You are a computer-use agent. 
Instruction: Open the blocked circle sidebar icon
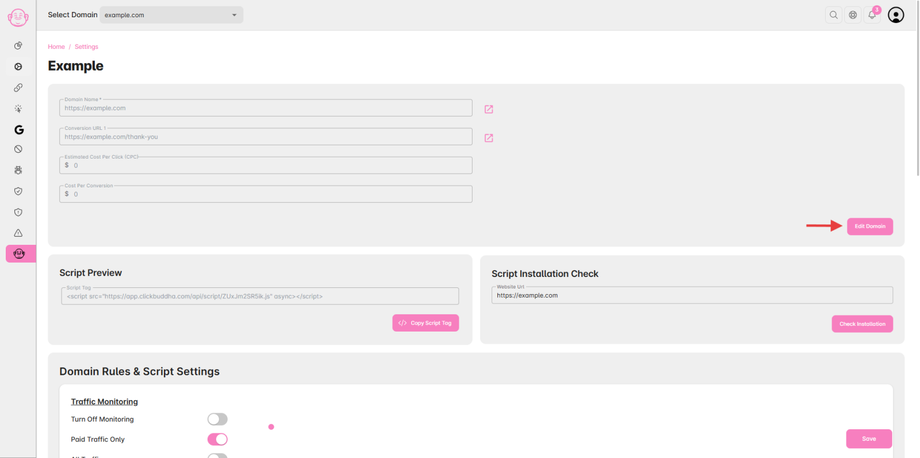coord(18,150)
